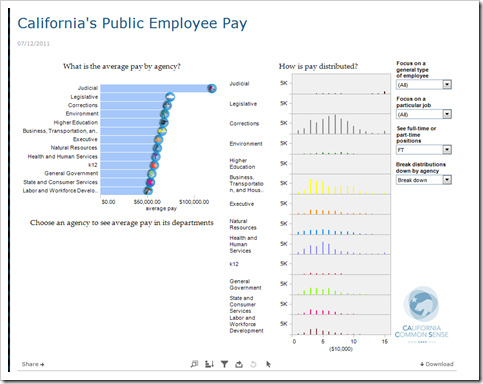Click the zoom-area magnifier toolbar icon

coord(194,364)
